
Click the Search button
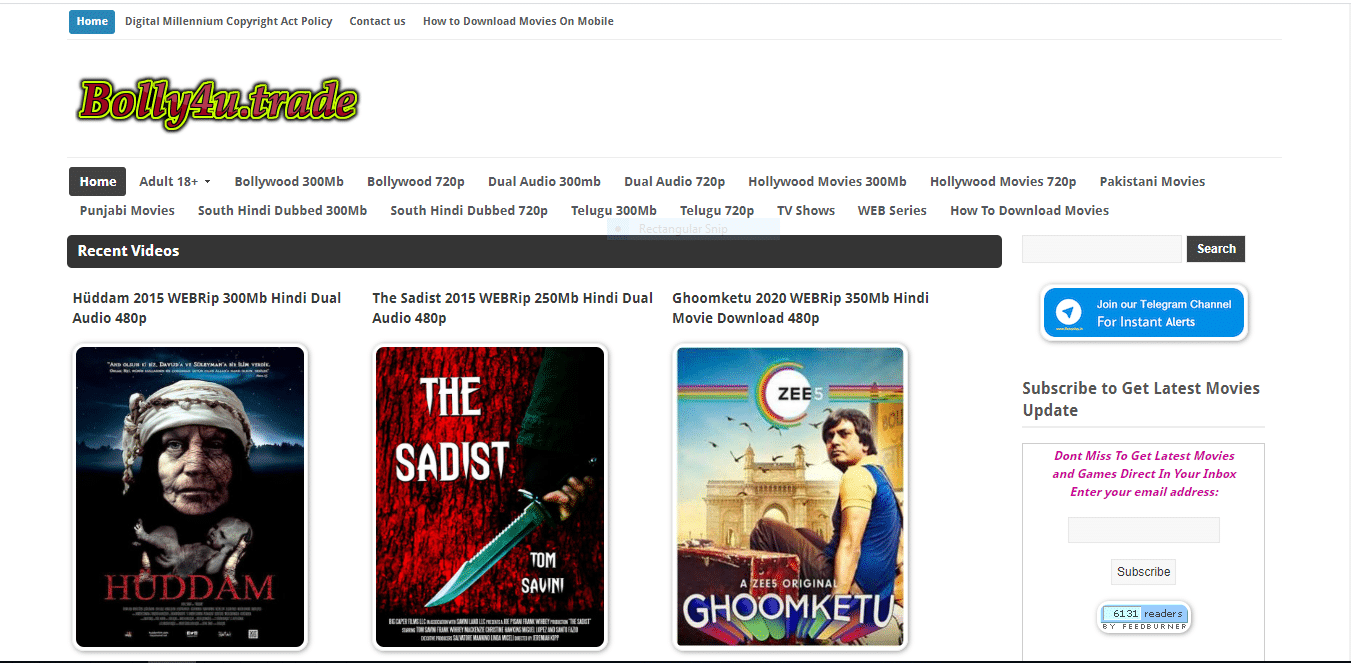click(1216, 249)
